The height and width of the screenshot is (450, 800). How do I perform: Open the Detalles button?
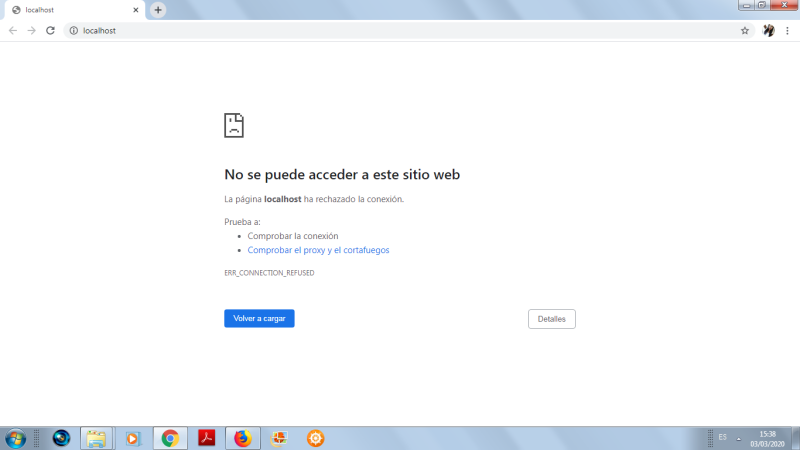pyautogui.click(x=552, y=319)
